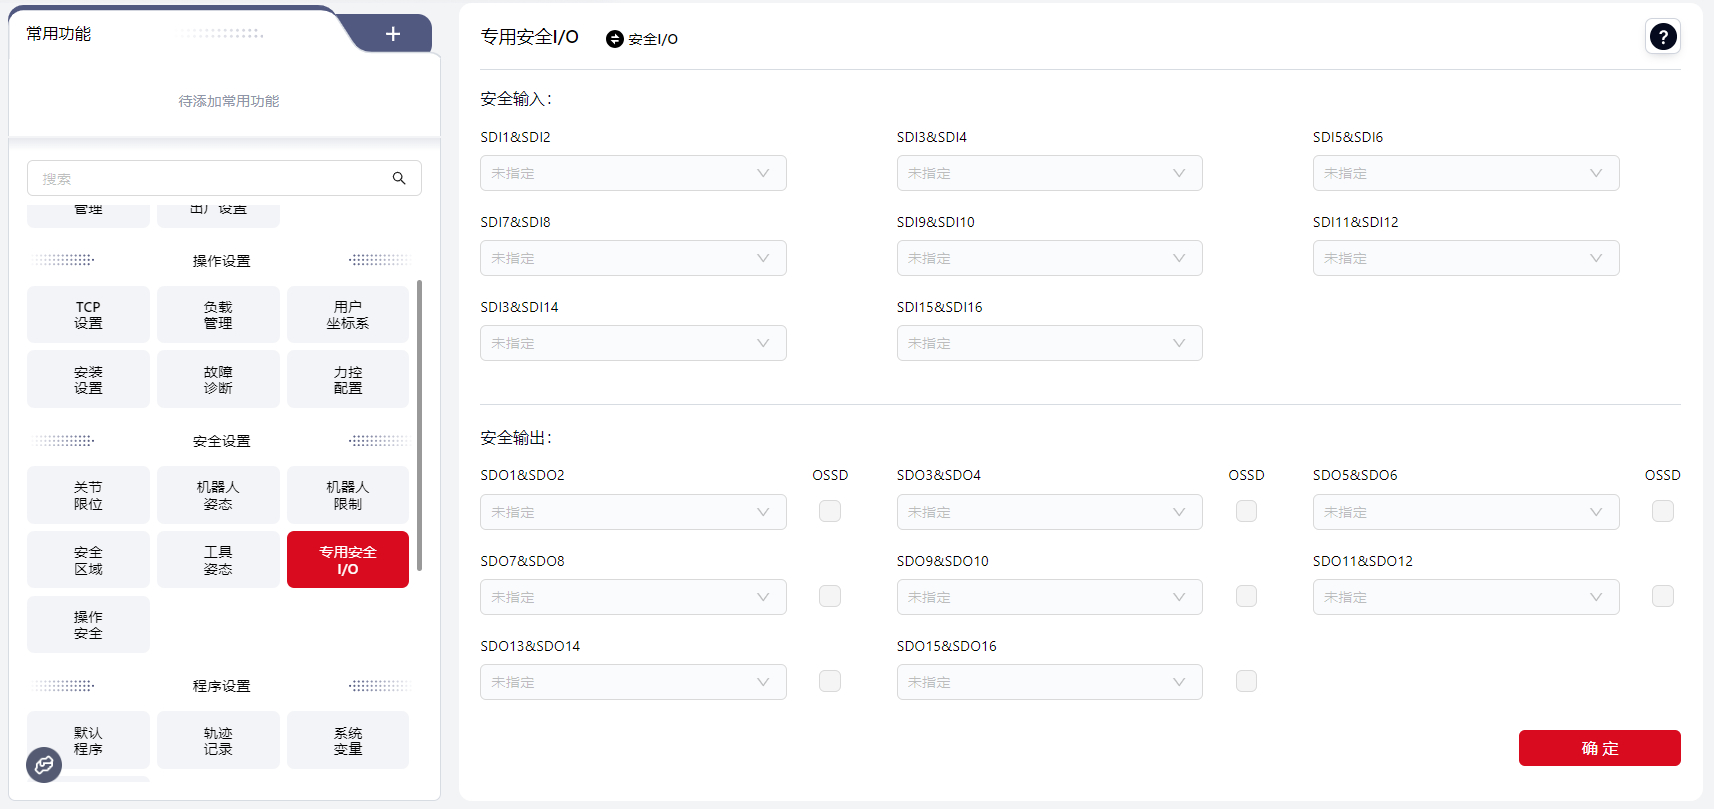The height and width of the screenshot is (809, 1714).
Task: Click the search magnifier icon
Action: point(399,178)
